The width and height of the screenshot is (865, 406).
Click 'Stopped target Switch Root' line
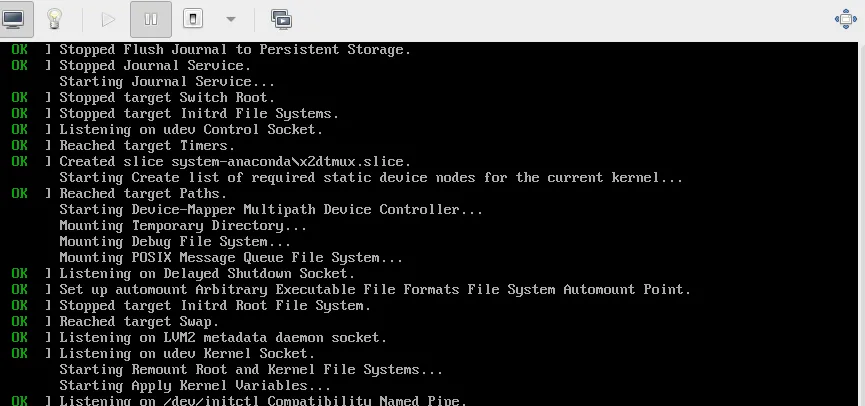click(167, 97)
